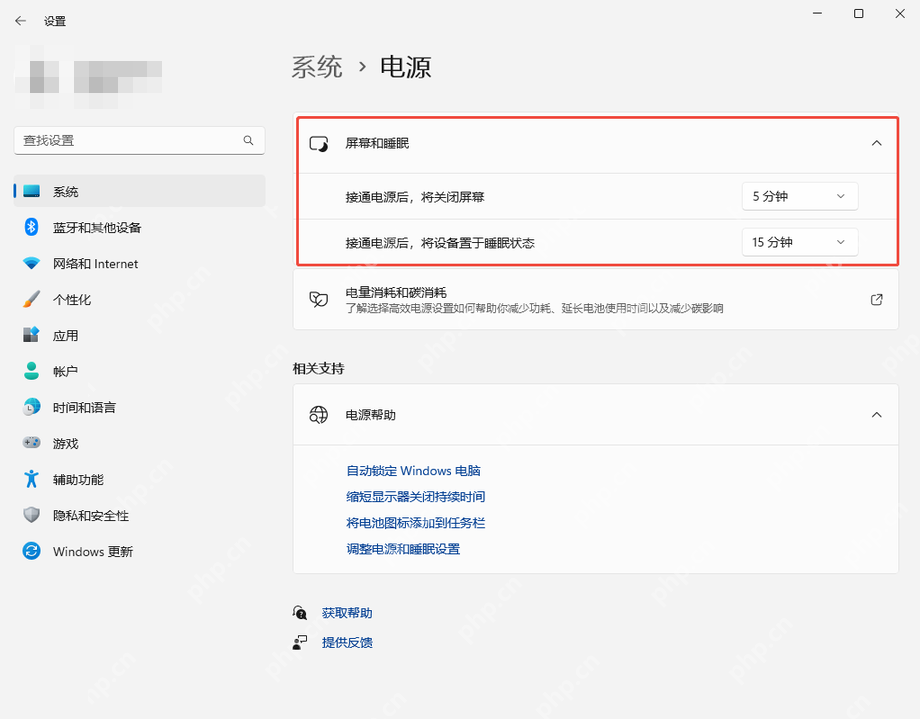Click the 系统 monitor icon in sidebar

point(31,191)
